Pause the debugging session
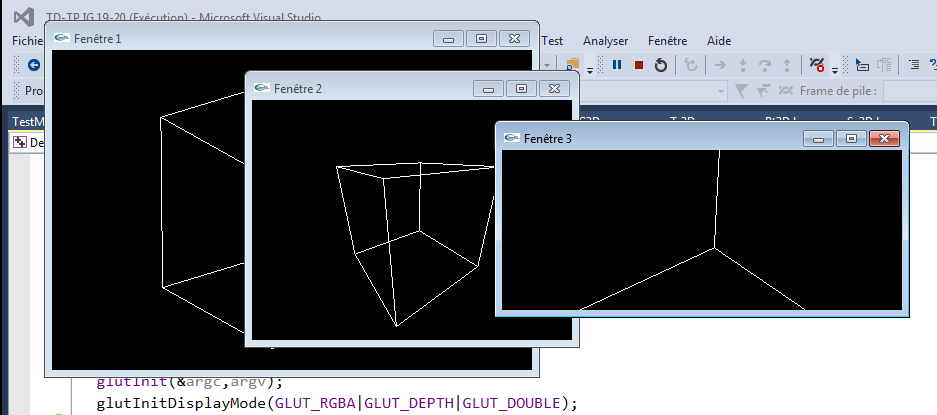This screenshot has width=937, height=415. 617,65
